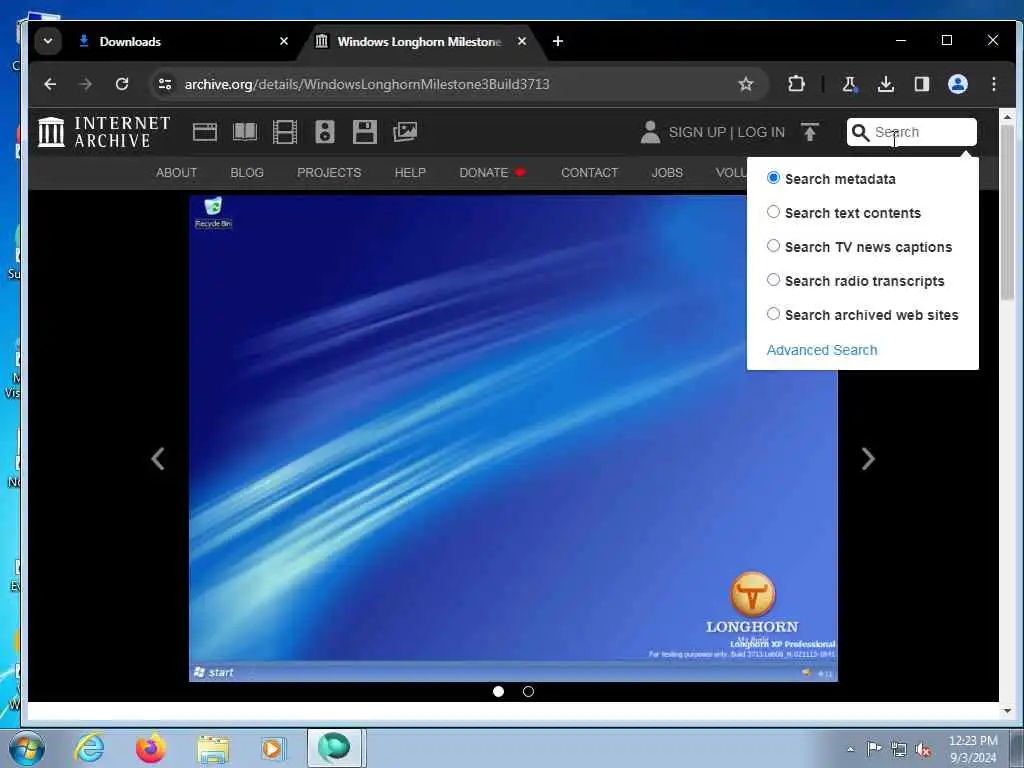Open the Chrome three-dot menu
Screen dimensions: 1024x768
(x=993, y=84)
